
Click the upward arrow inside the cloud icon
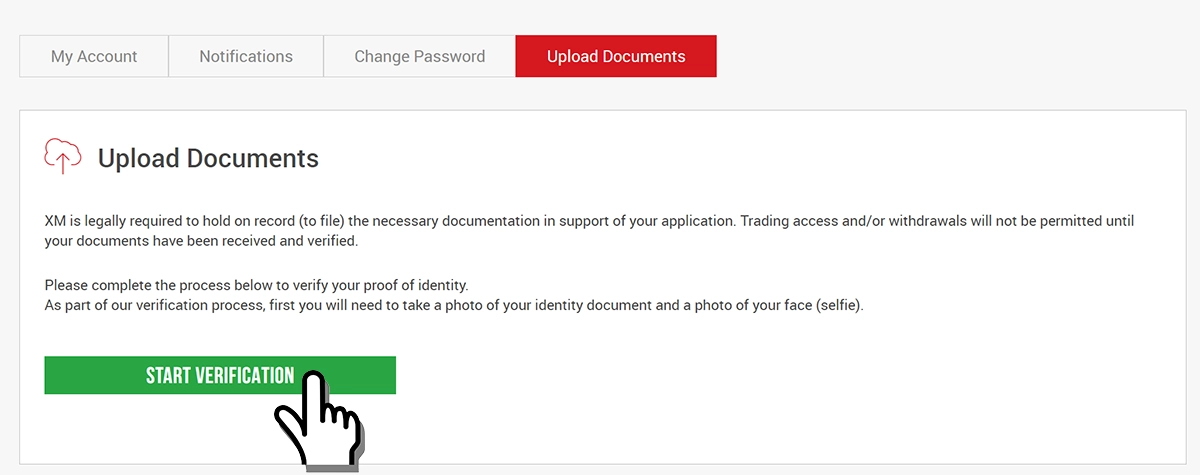coord(64,161)
